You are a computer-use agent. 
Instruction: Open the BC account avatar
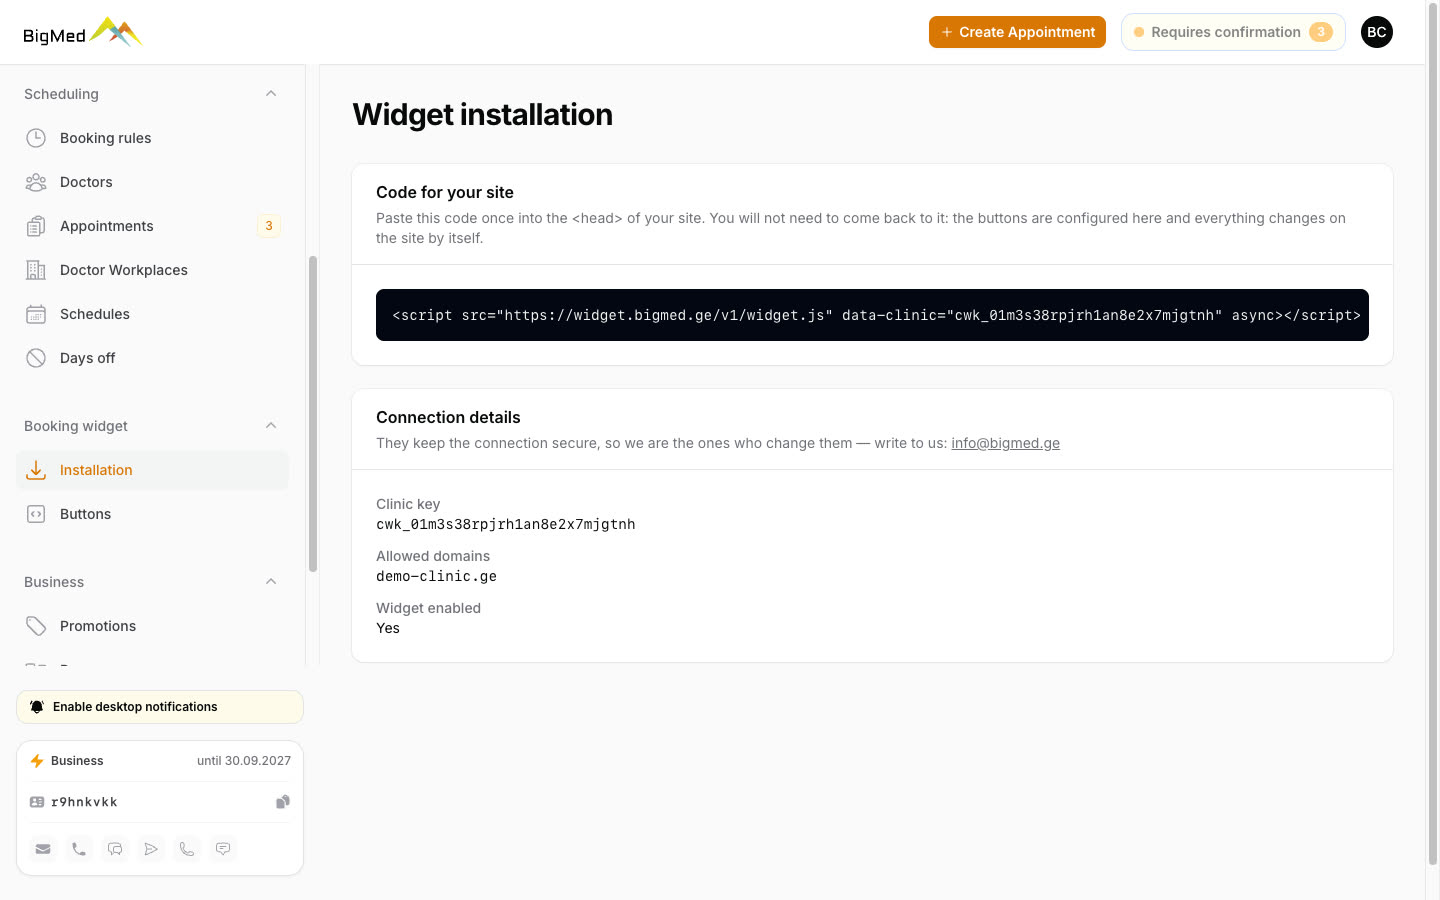[x=1377, y=32]
